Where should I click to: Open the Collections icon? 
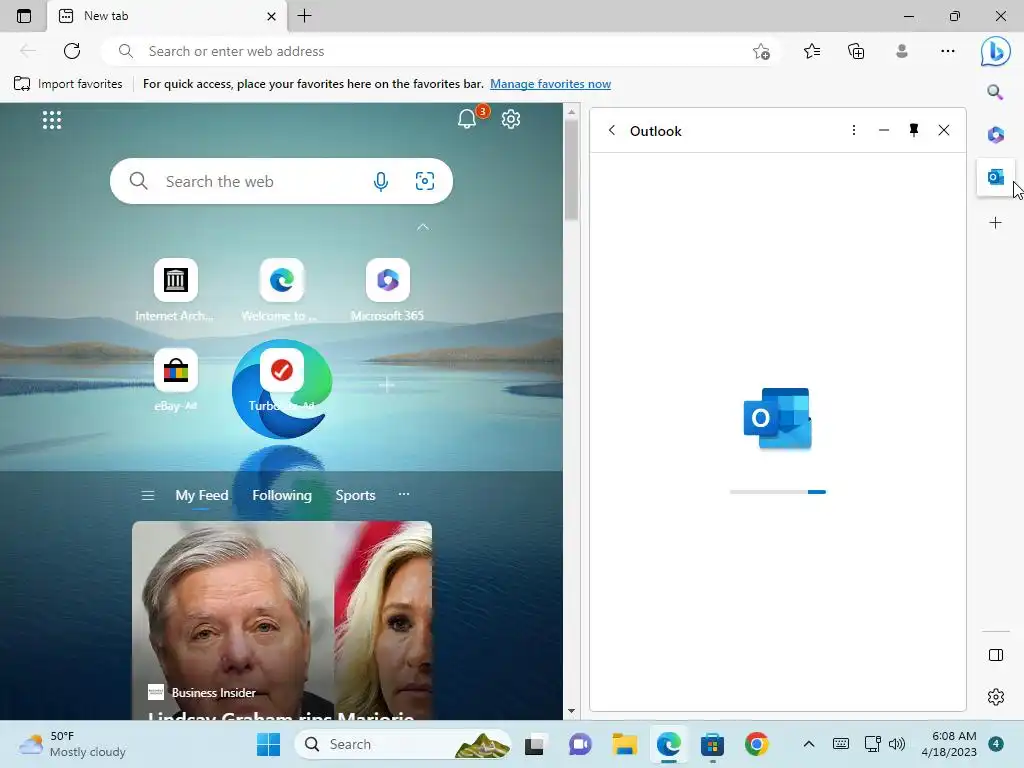[x=856, y=51]
